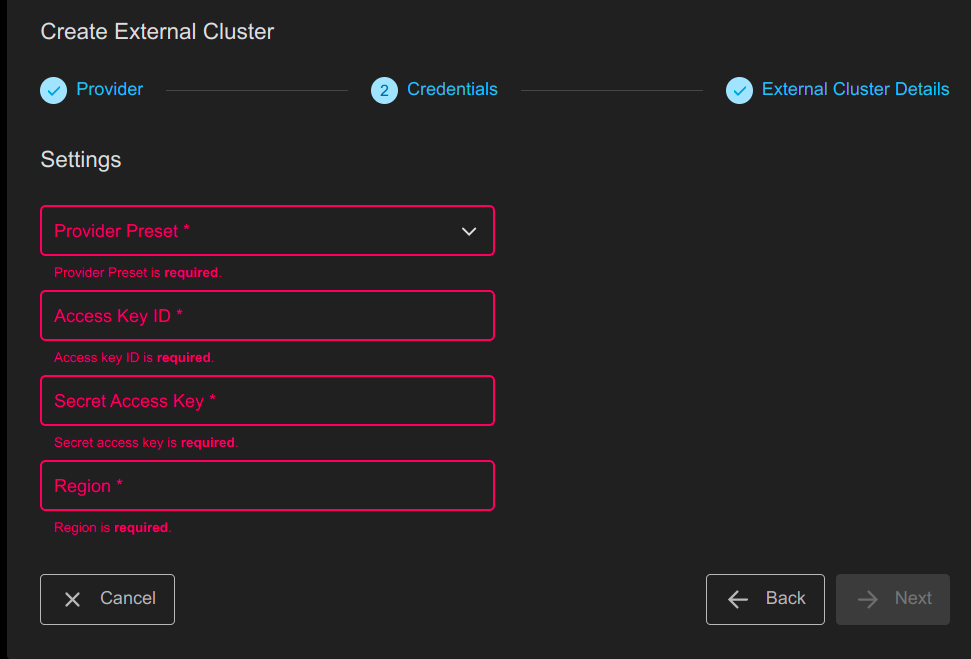Click the chevron icon on Provider Preset field
This screenshot has width=971, height=659.
(469, 230)
